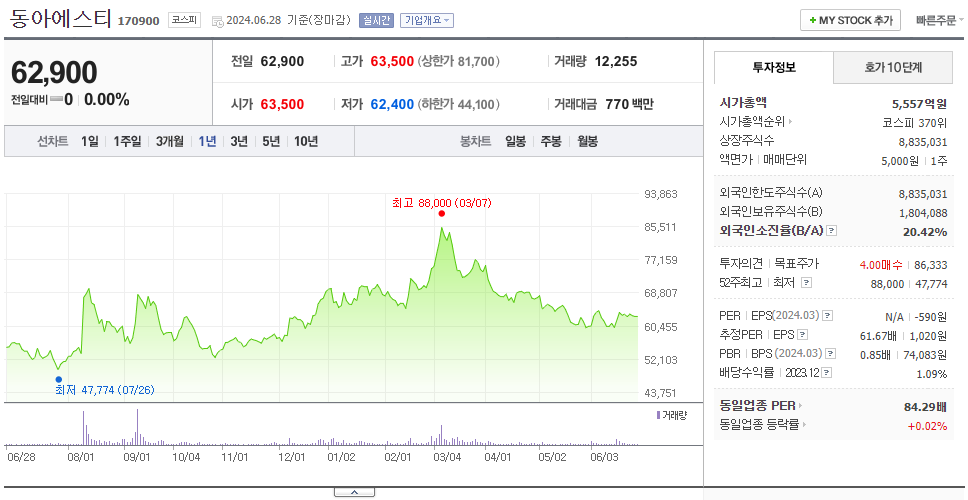Click the 시가총액 value 5,557억원
Viewport: 968px width, 500px height.
click(x=920, y=104)
